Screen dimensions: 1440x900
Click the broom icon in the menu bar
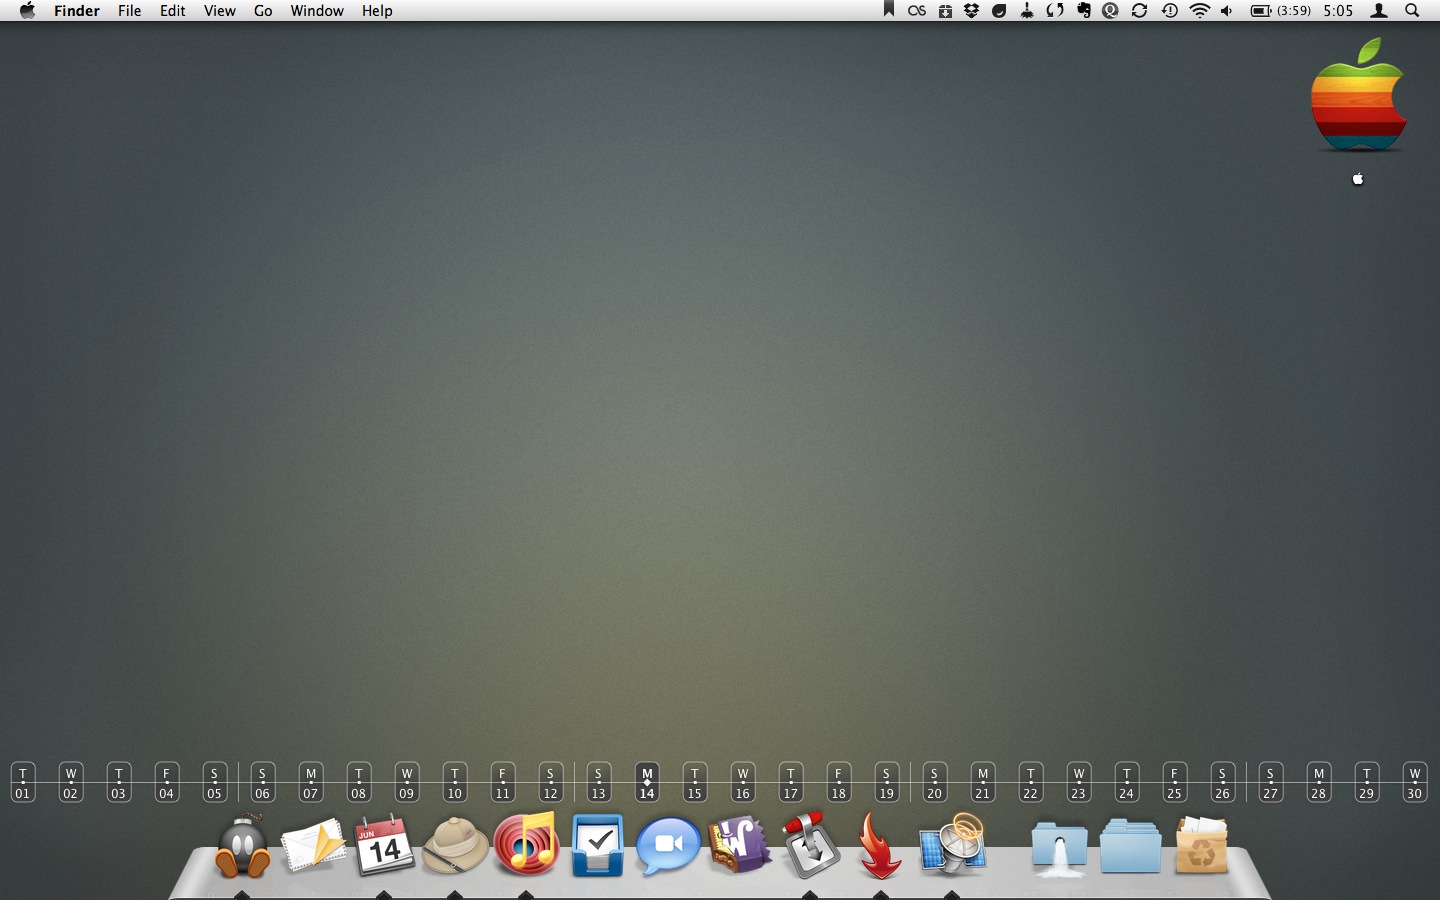pos(1027,11)
